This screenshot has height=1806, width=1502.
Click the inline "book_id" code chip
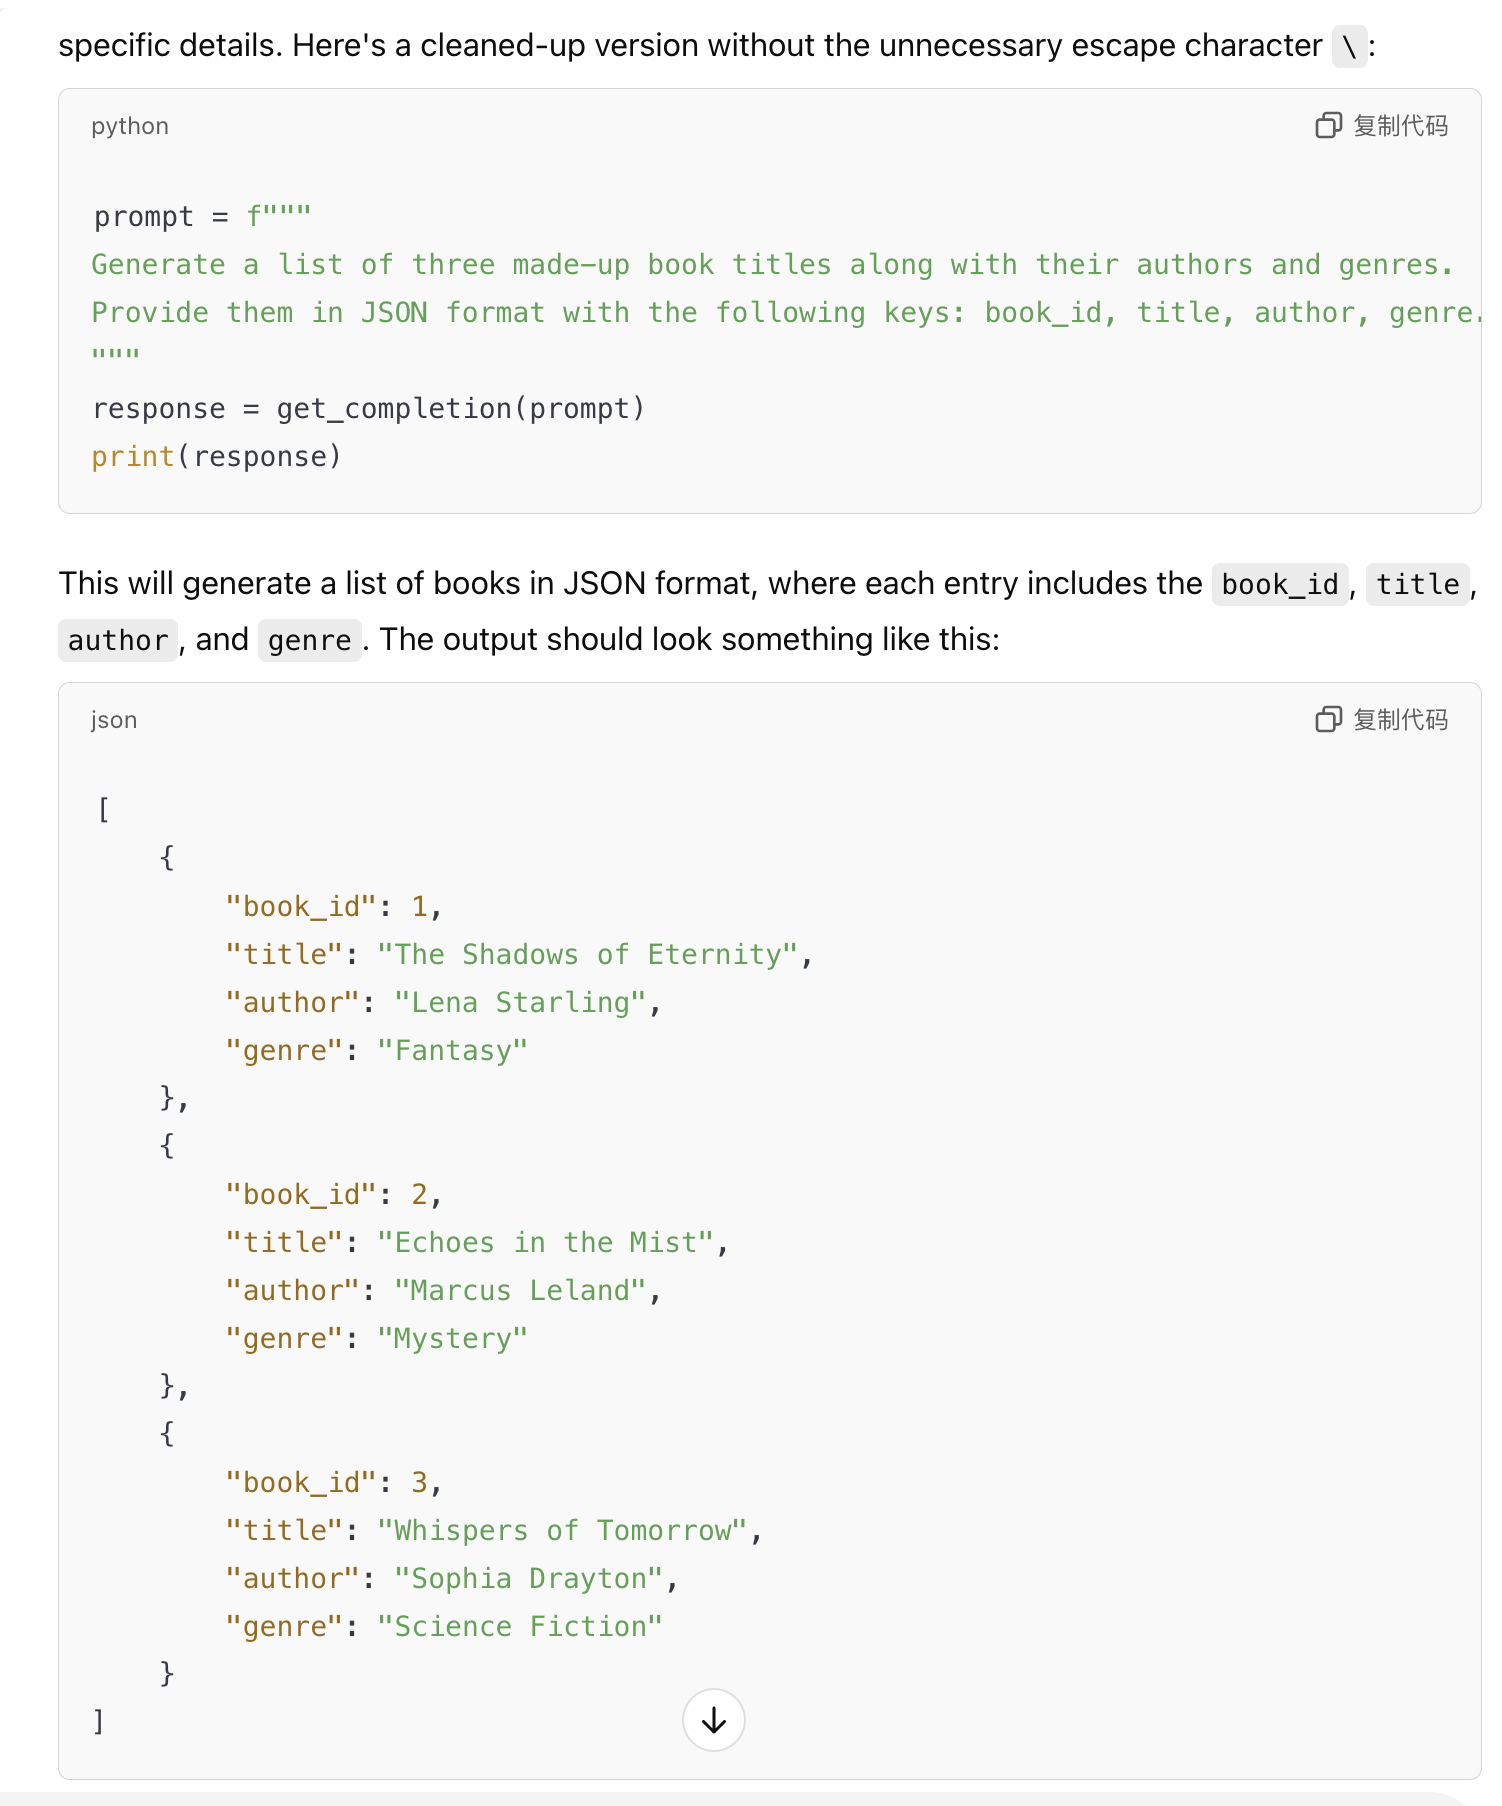(1280, 585)
